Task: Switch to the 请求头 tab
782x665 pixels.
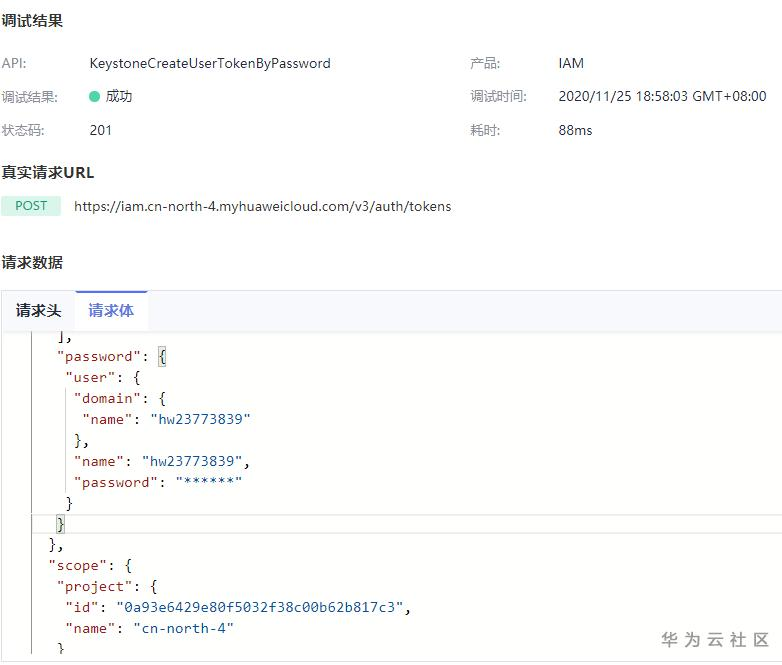Action: [38, 311]
